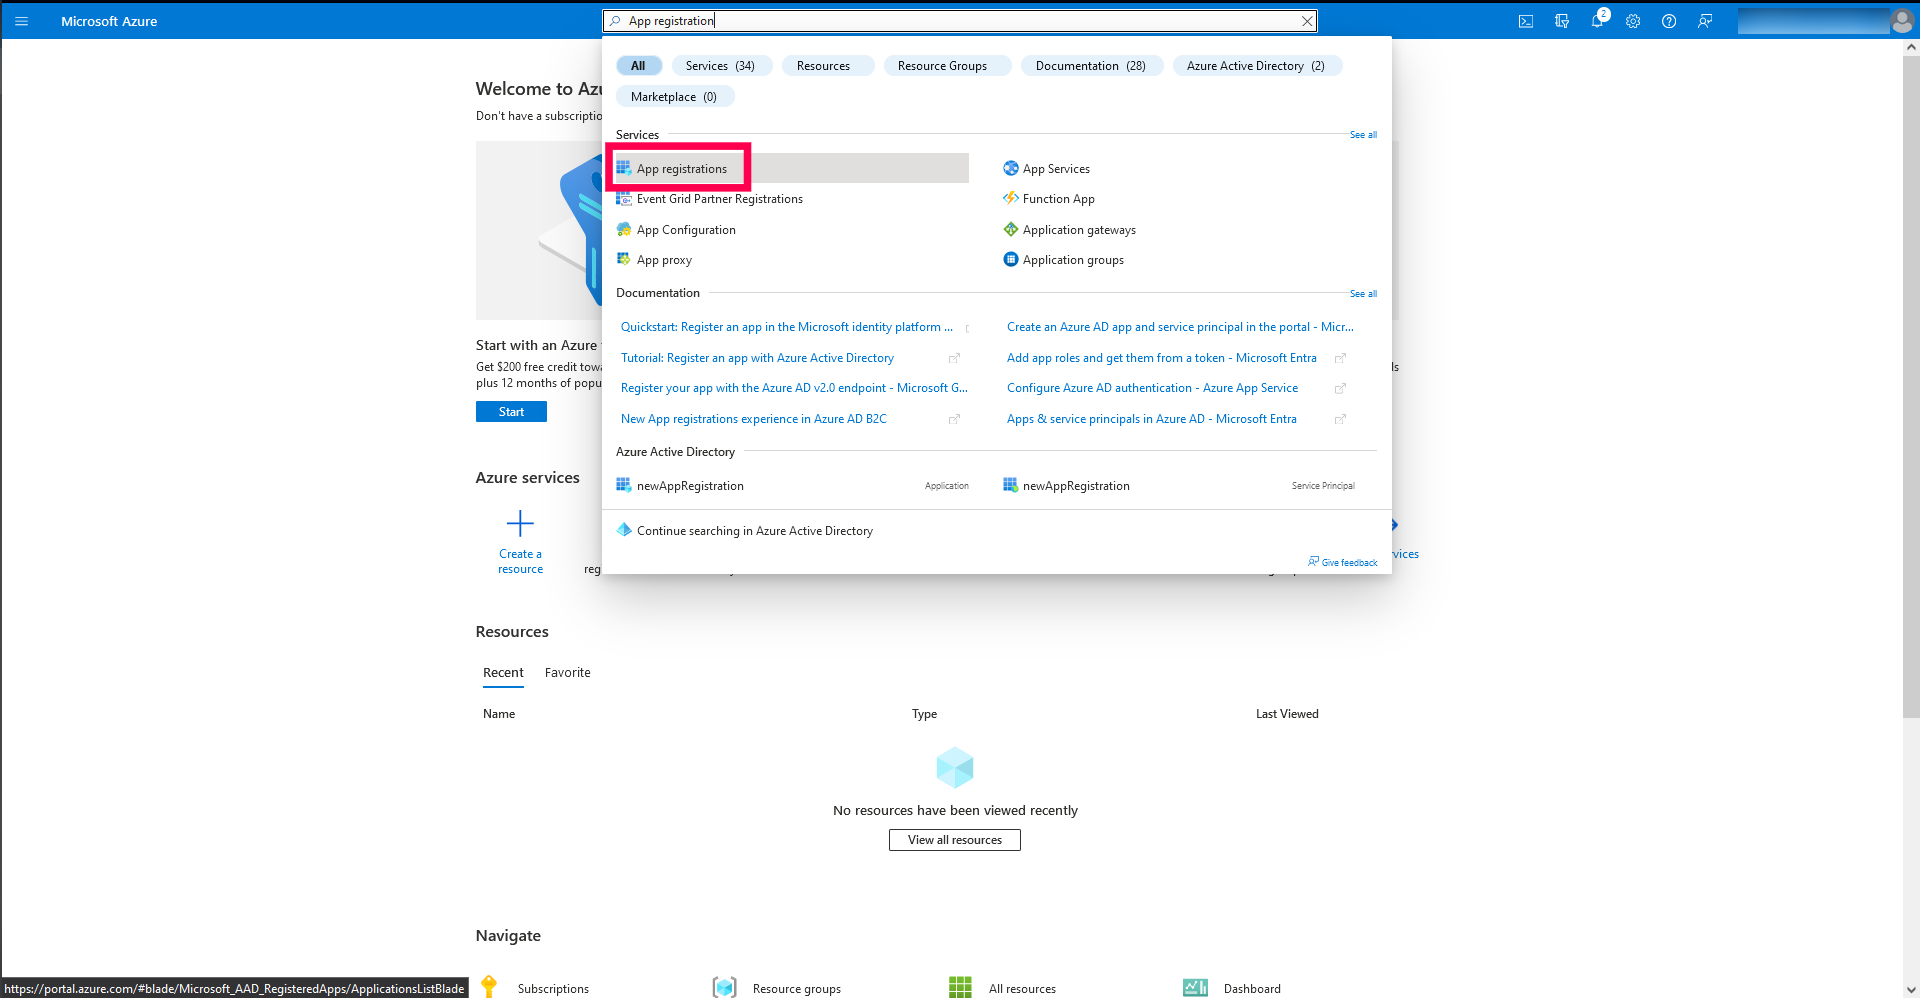Image resolution: width=1920 pixels, height=998 pixels.
Task: Open the feedback pane
Action: tap(1705, 21)
